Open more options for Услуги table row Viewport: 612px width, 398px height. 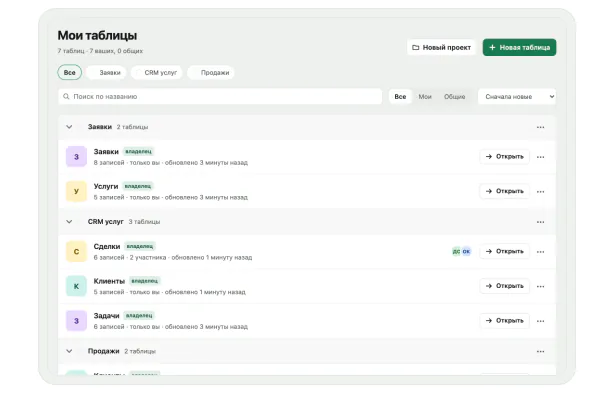[540, 192]
